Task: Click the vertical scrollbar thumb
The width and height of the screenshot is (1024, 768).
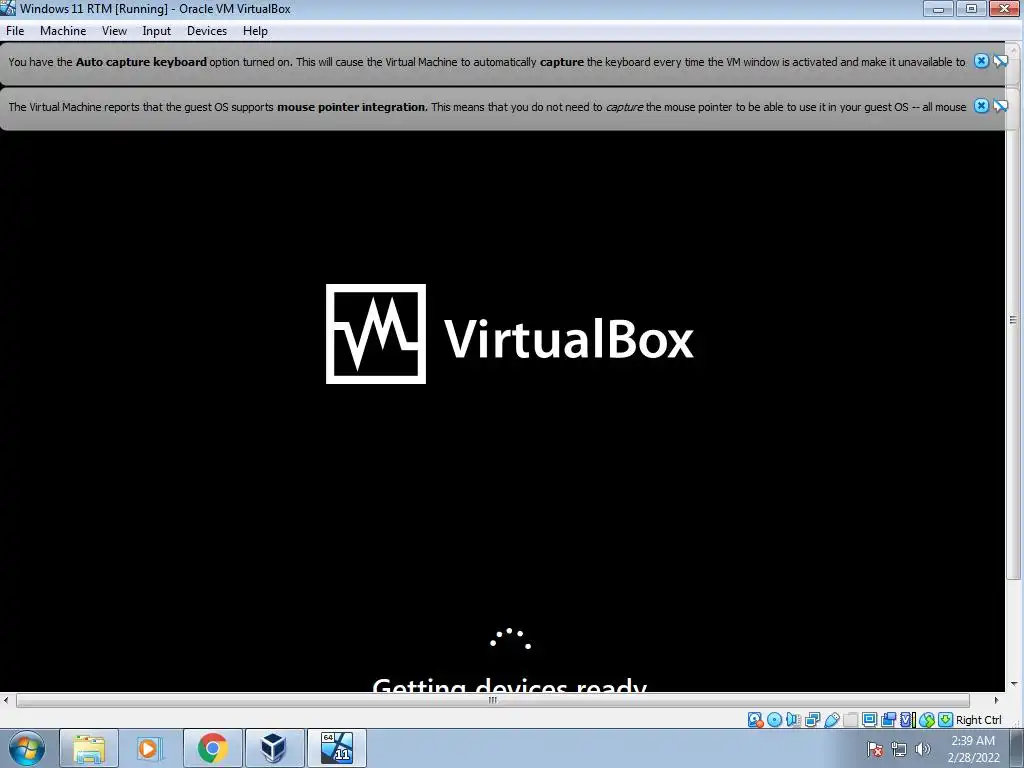Action: tap(1013, 319)
